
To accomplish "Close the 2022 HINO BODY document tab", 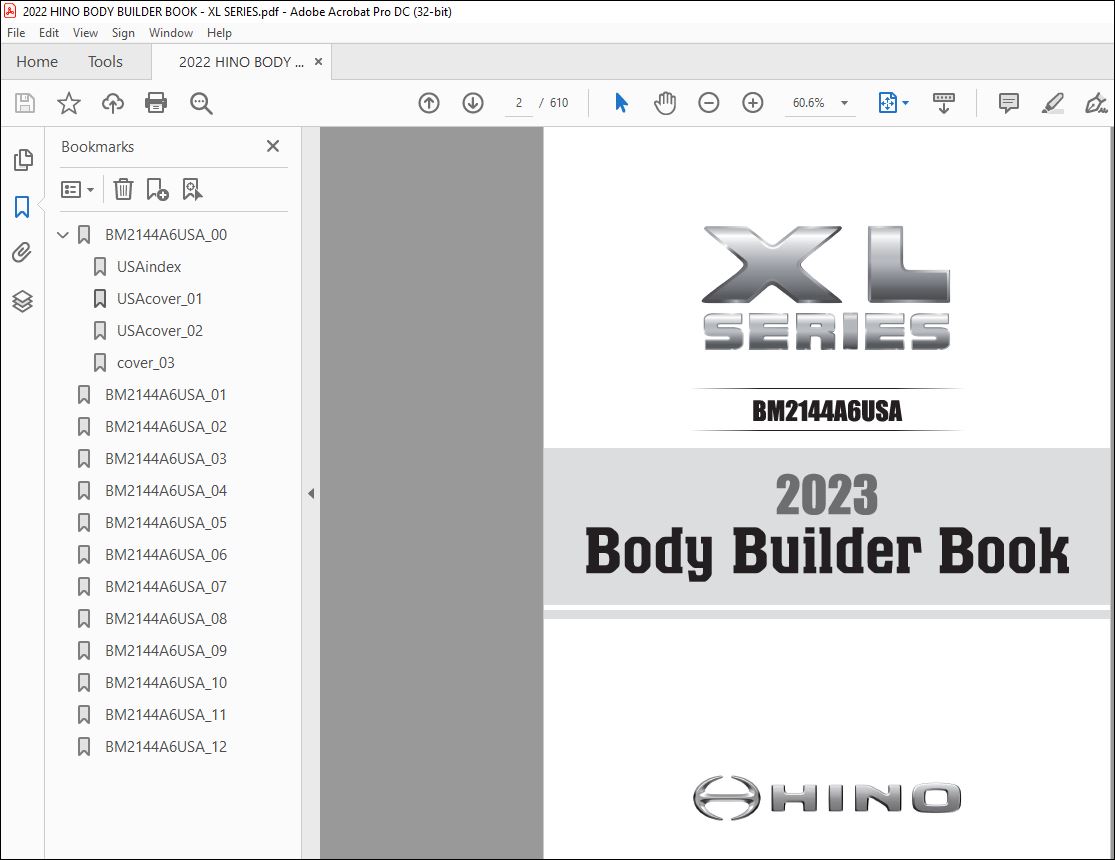I will pyautogui.click(x=319, y=62).
